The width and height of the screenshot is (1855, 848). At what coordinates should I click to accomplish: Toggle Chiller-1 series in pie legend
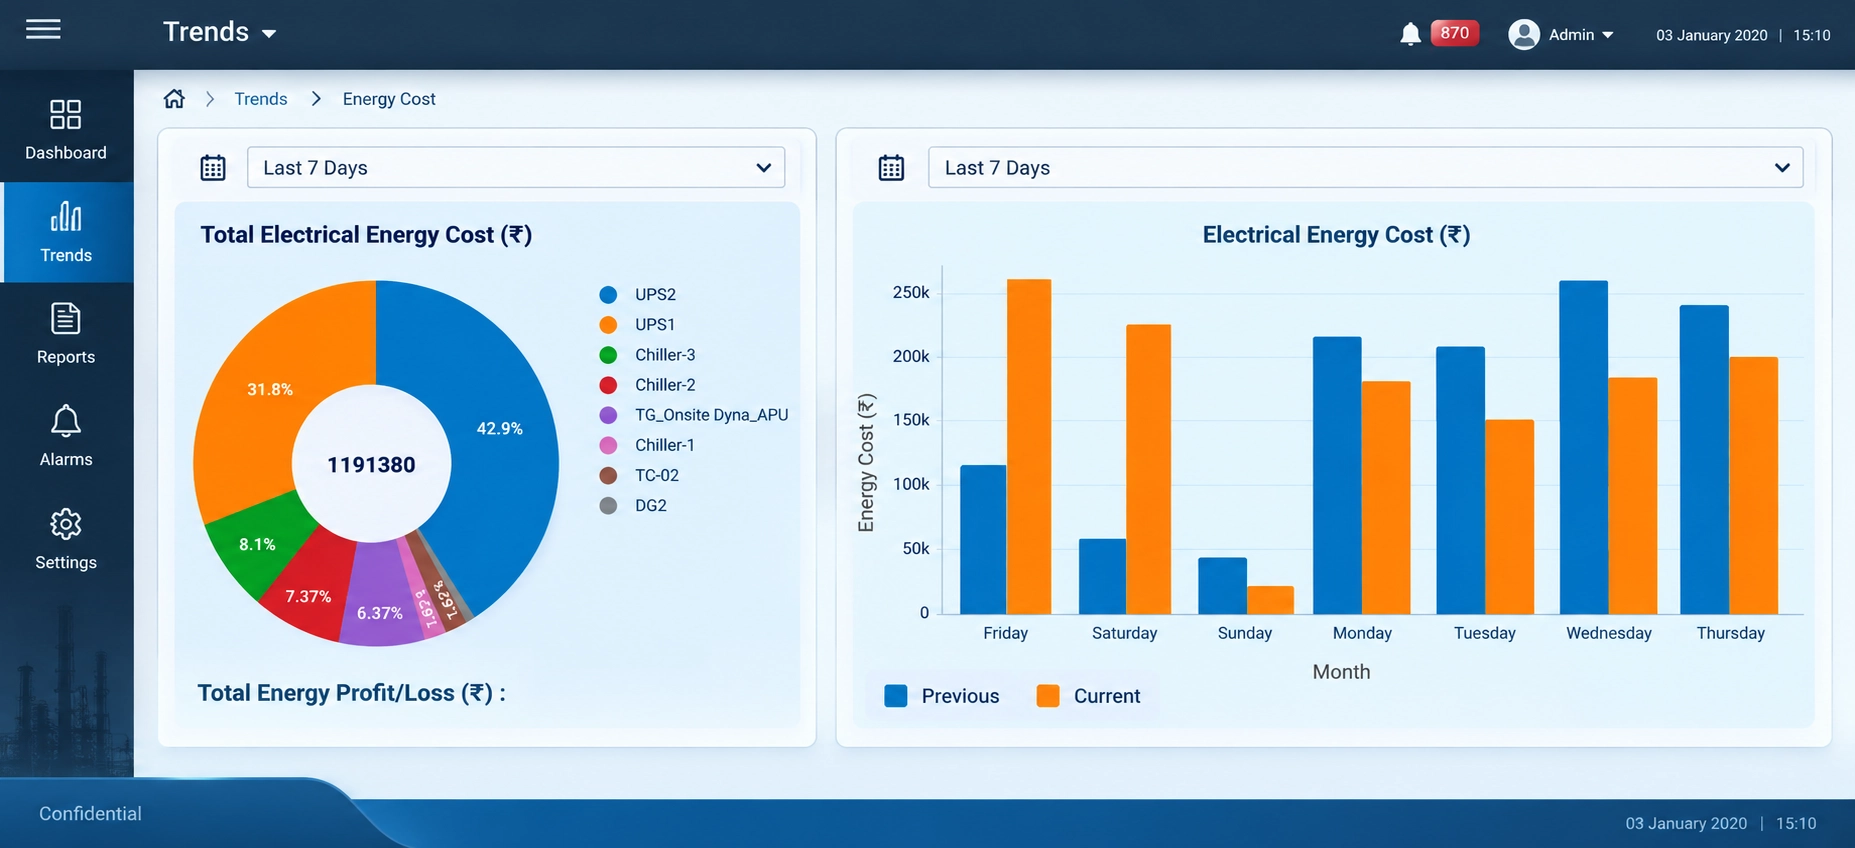647,444
